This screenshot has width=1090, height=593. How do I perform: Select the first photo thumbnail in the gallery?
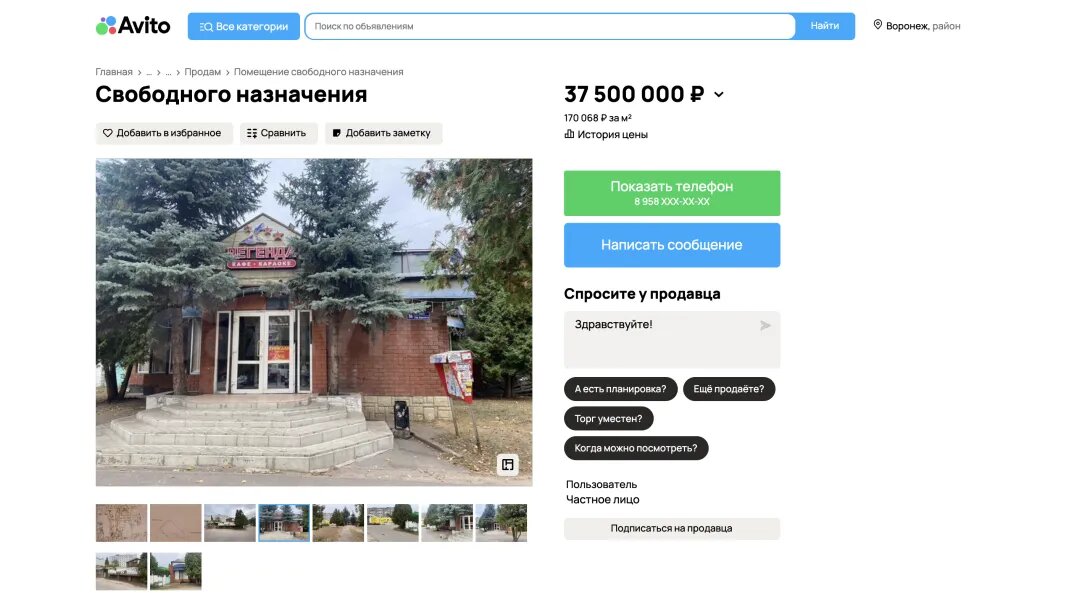tap(122, 523)
